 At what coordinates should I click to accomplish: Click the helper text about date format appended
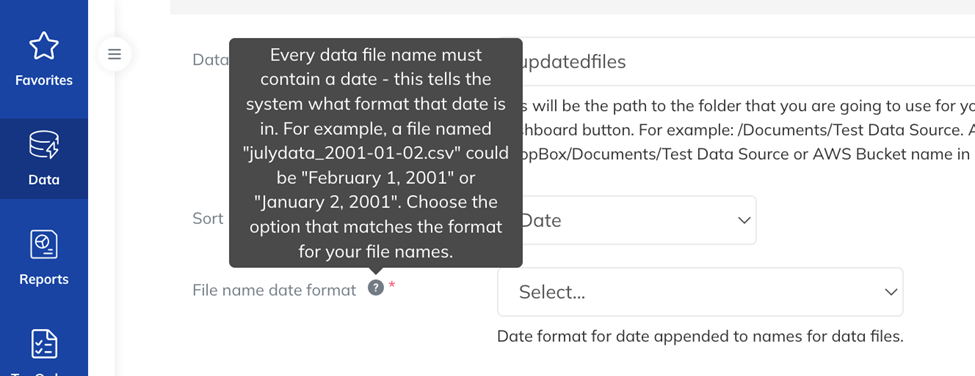(x=700, y=337)
